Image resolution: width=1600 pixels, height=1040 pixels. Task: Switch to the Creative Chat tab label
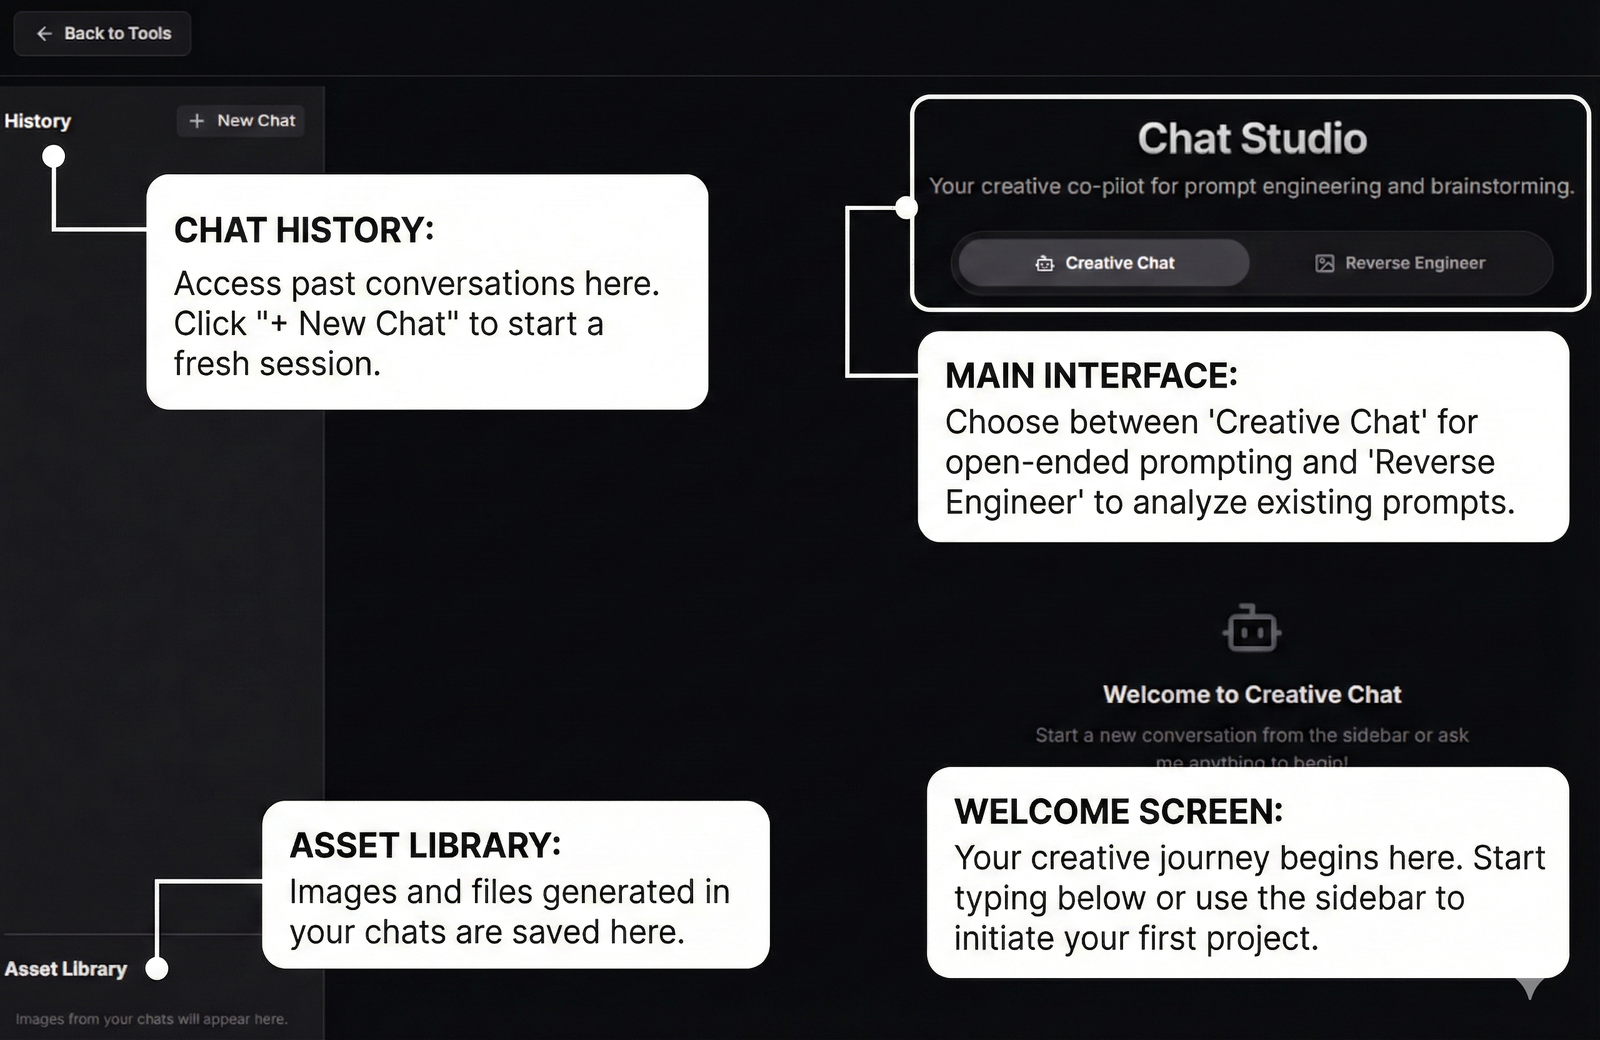(x=1119, y=263)
